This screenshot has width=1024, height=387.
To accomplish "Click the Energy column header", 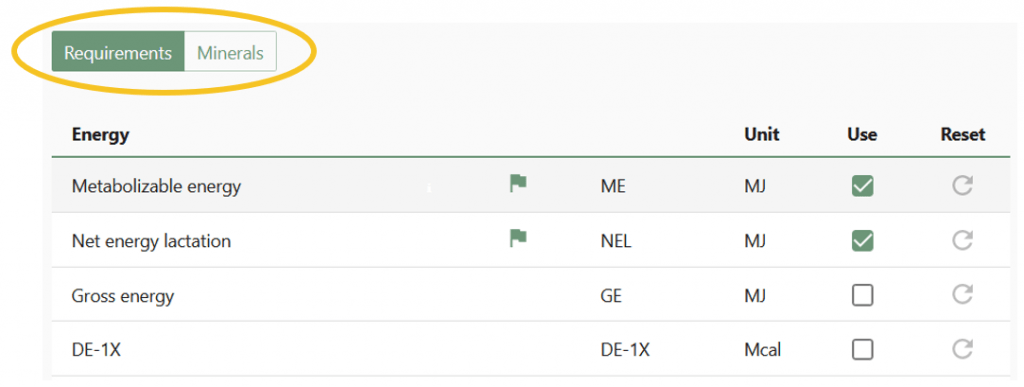I will (x=101, y=135).
